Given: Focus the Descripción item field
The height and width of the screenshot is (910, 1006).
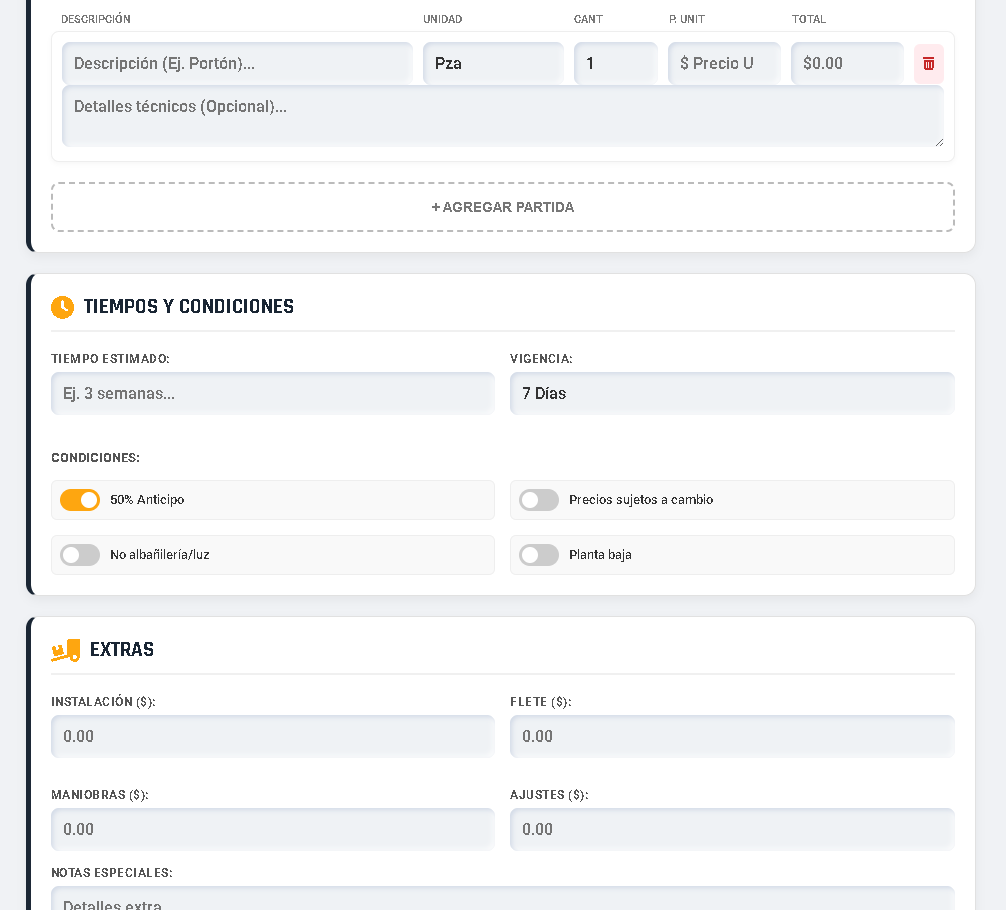Looking at the screenshot, I should click(x=237, y=64).
